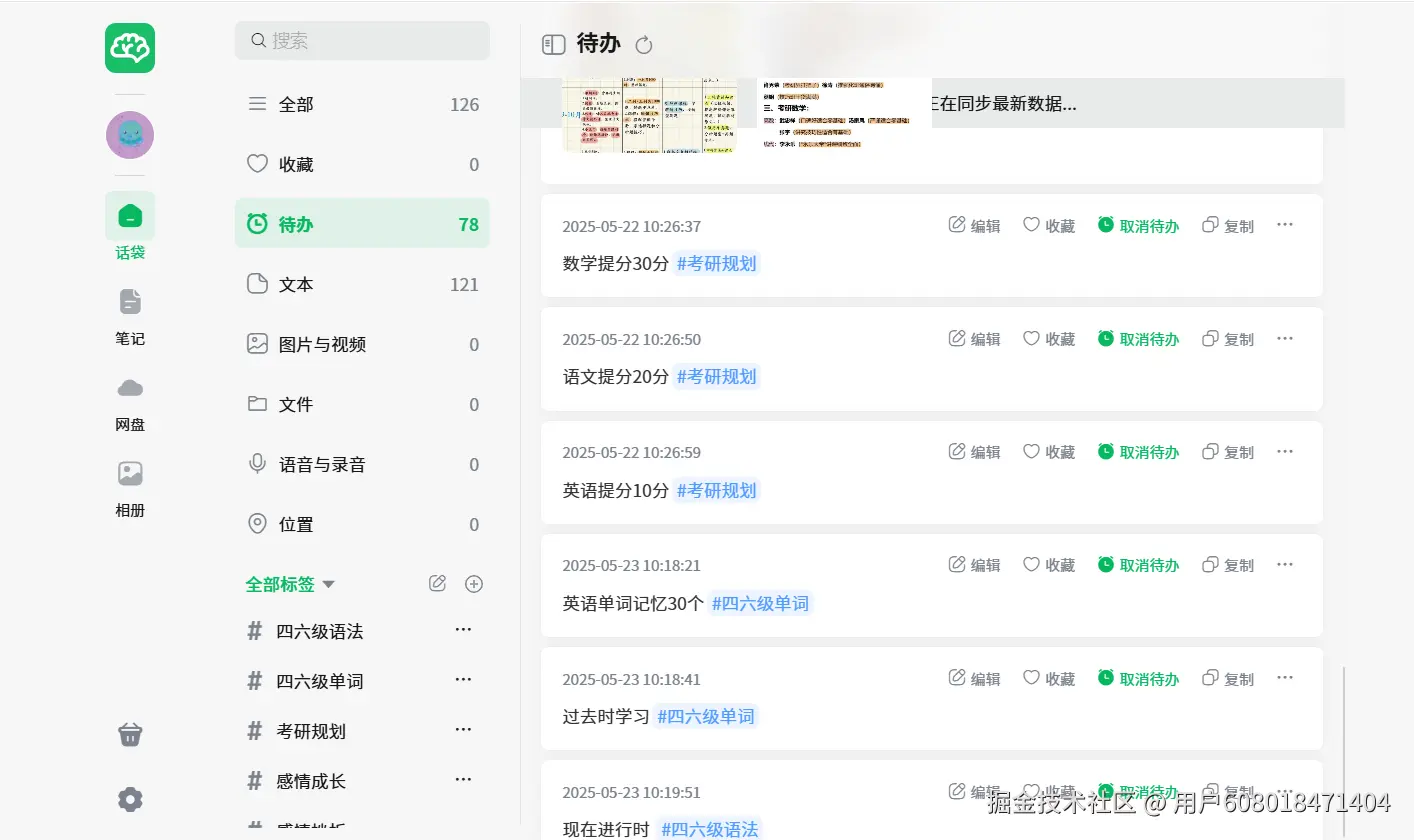Click #四六级语法 tag in 现在进行时 note
Screen dimensions: 1414x840
pyautogui.click(x=709, y=829)
